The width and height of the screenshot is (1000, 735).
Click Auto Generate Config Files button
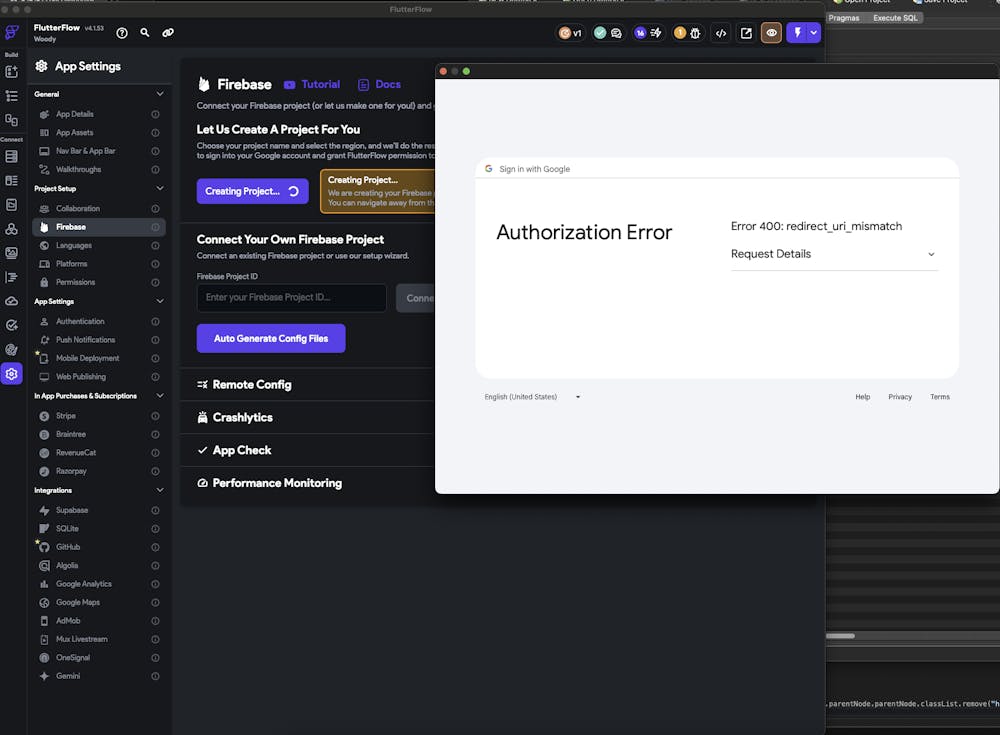271,338
